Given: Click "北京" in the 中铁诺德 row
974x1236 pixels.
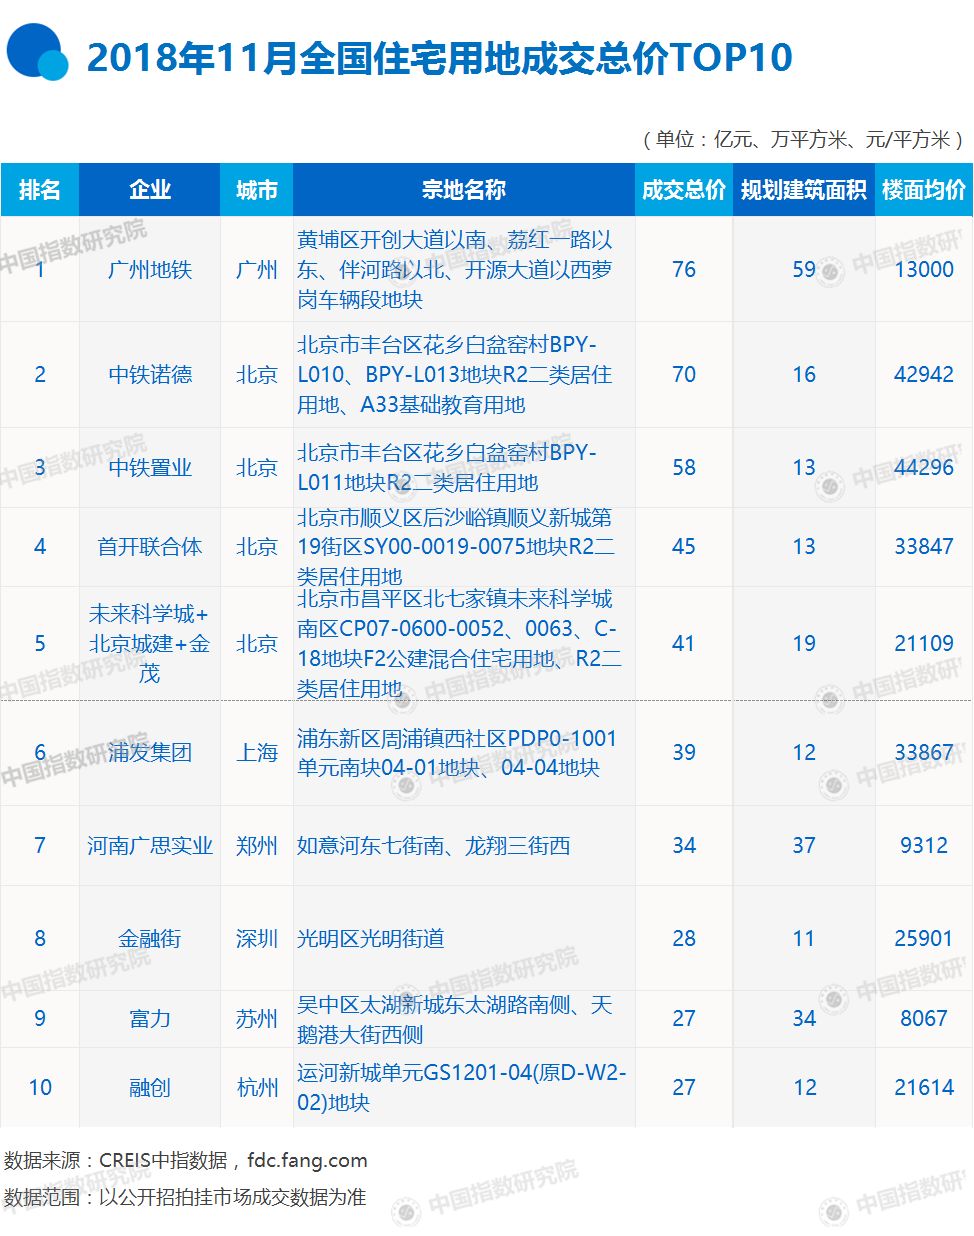Looking at the screenshot, I should point(257,375).
